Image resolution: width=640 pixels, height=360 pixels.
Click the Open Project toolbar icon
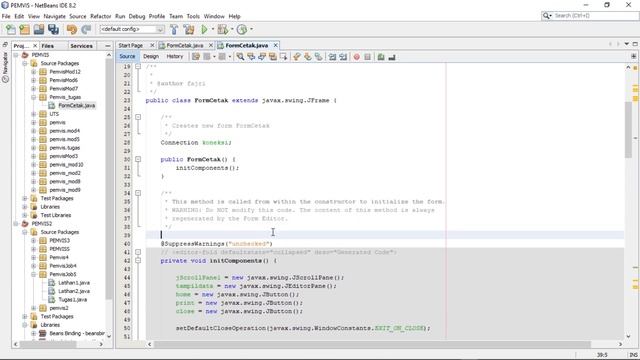pos(39,29)
